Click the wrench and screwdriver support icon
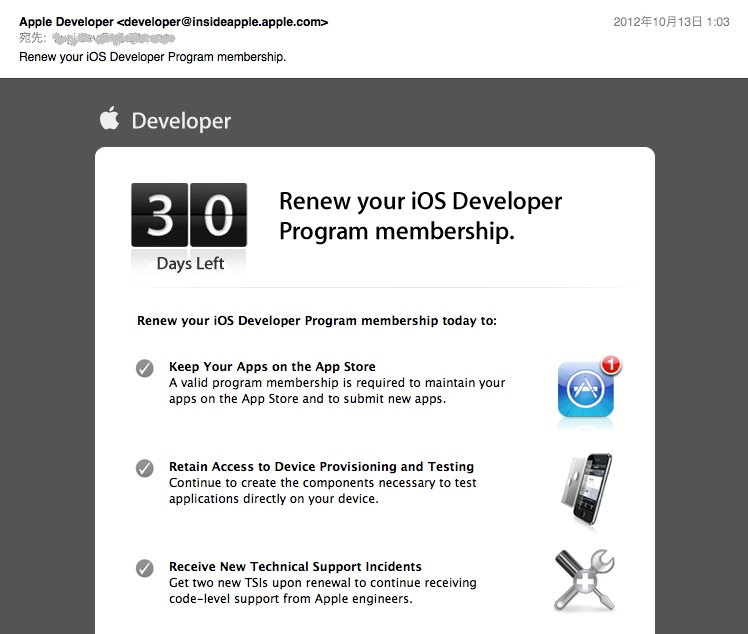This screenshot has width=748, height=634. [x=584, y=580]
